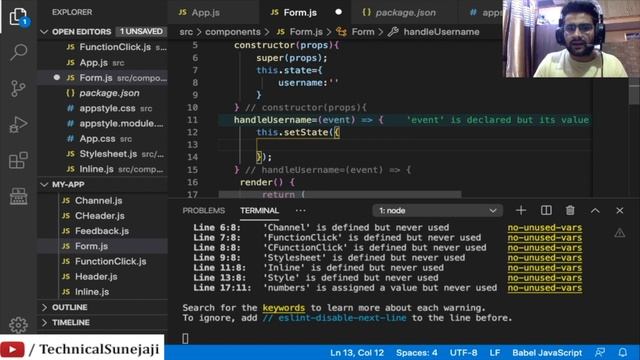The height and width of the screenshot is (360, 640).
Task: Open Feedback.js in MY-APP tree
Action: pos(102,231)
